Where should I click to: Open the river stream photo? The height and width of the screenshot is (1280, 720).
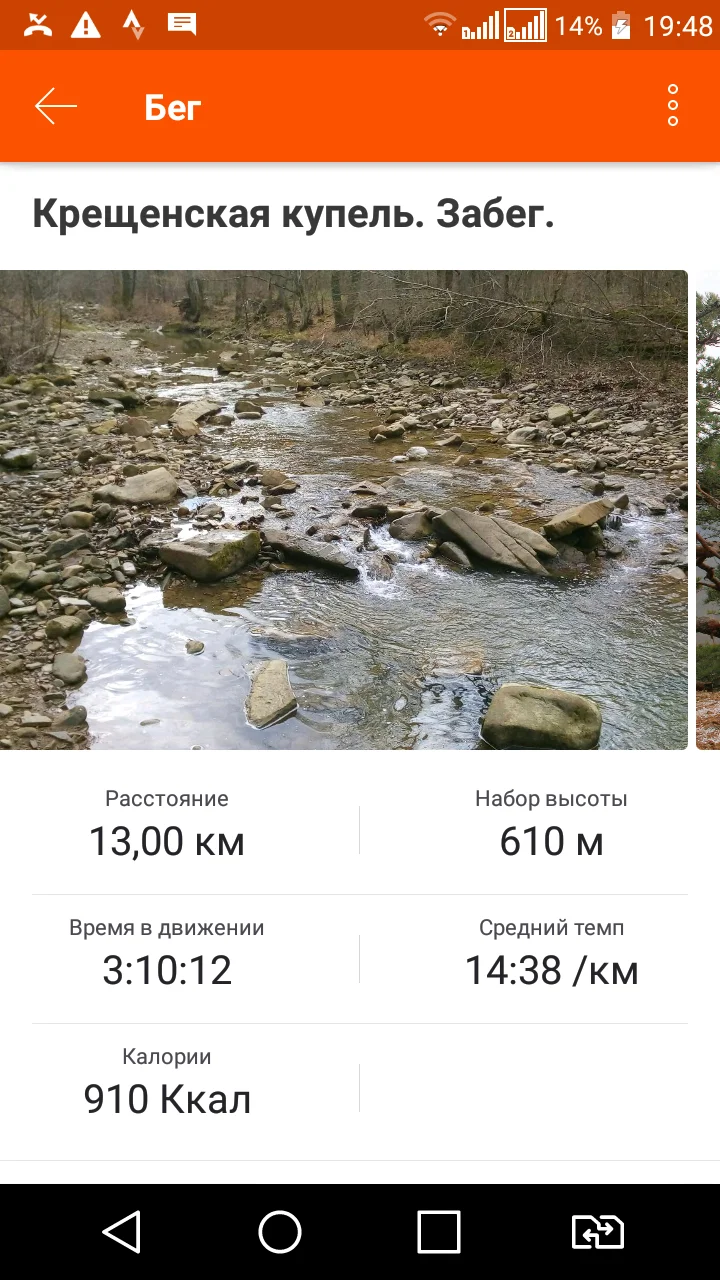pos(344,510)
